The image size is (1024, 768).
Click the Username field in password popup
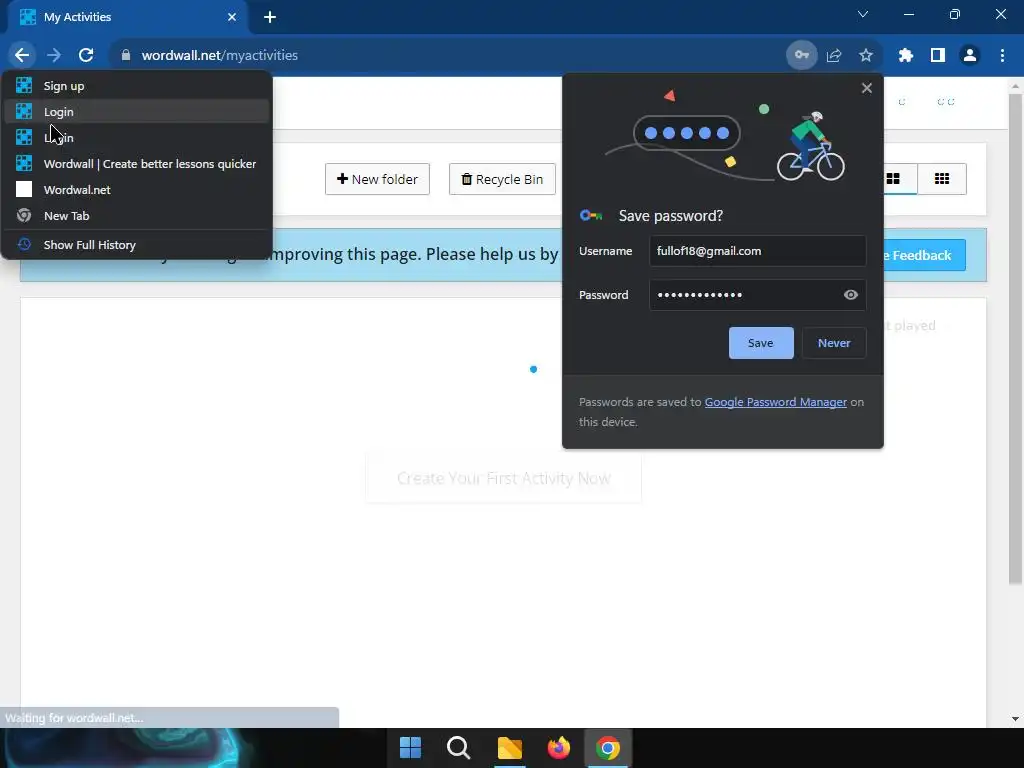[x=758, y=251]
